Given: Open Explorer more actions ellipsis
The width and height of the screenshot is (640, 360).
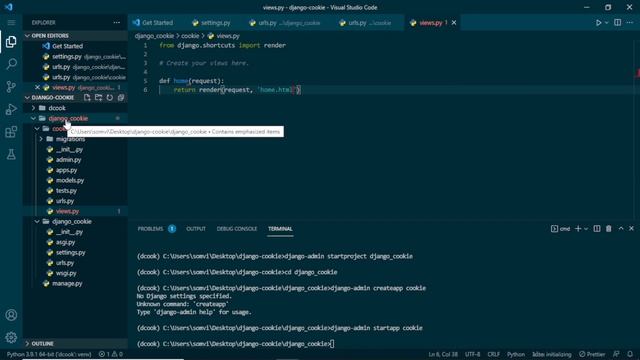Looking at the screenshot, I should click(x=117, y=22).
